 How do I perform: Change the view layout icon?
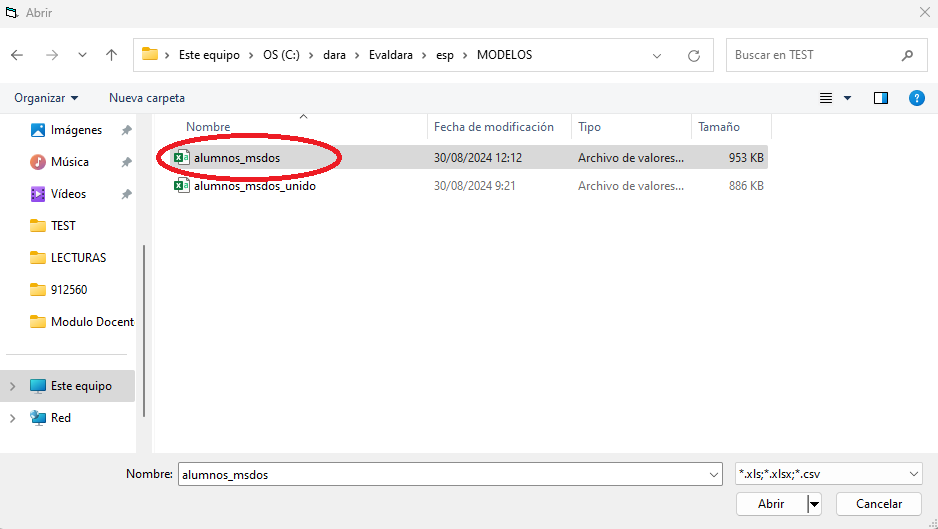click(826, 98)
